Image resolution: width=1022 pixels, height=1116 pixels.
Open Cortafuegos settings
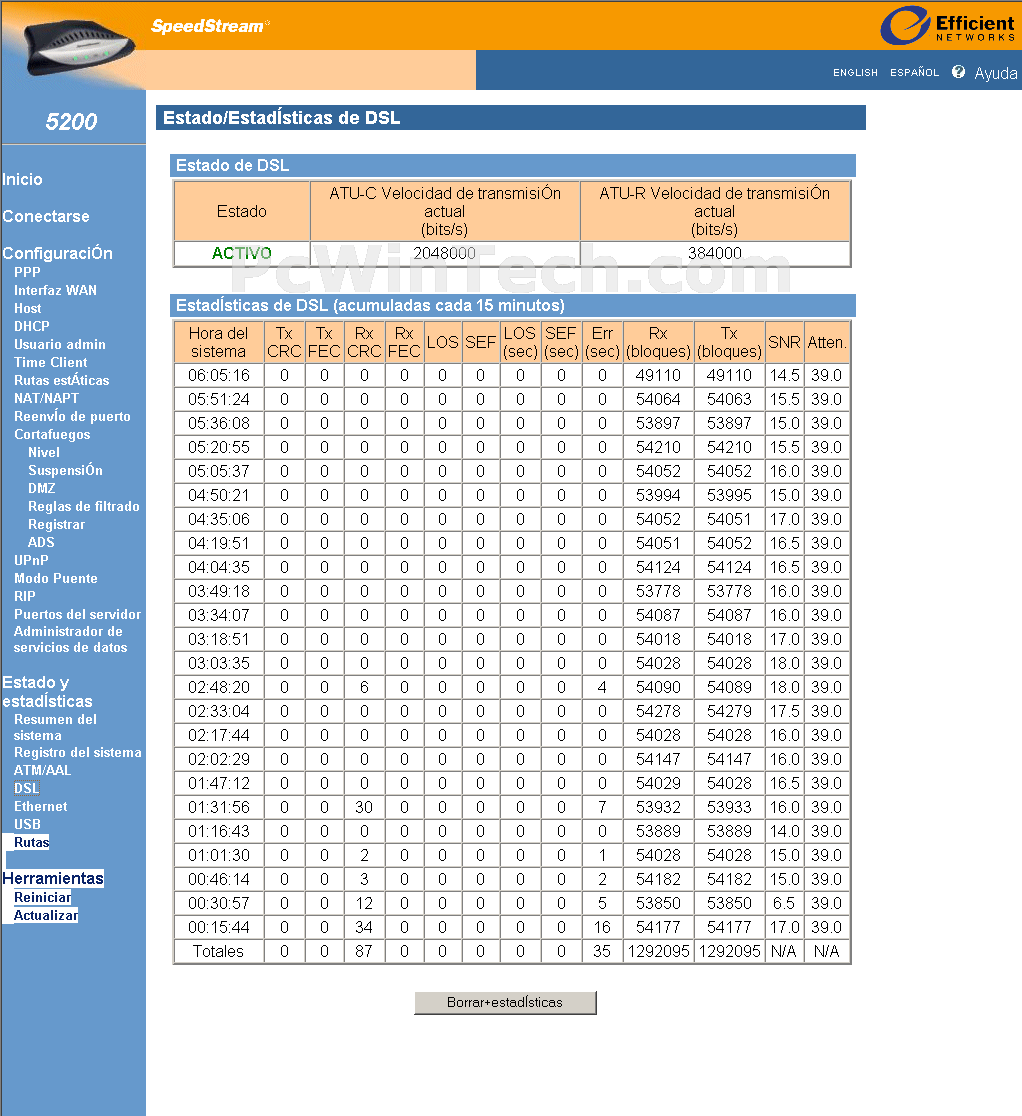point(52,434)
